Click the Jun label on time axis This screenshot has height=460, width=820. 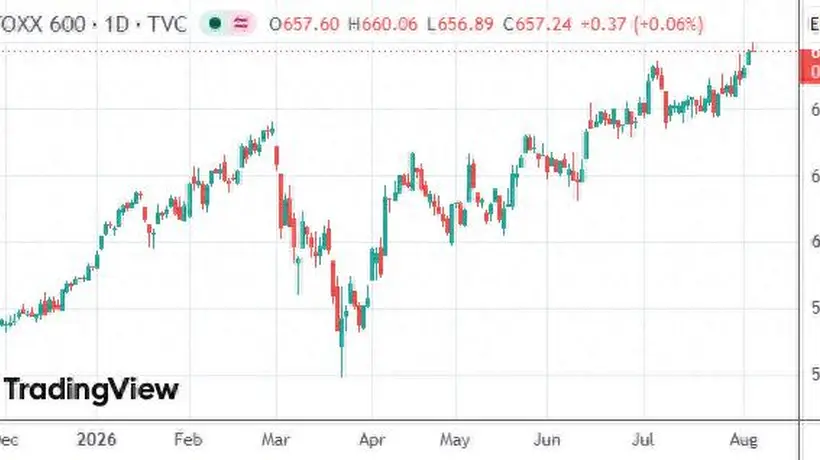tap(546, 440)
